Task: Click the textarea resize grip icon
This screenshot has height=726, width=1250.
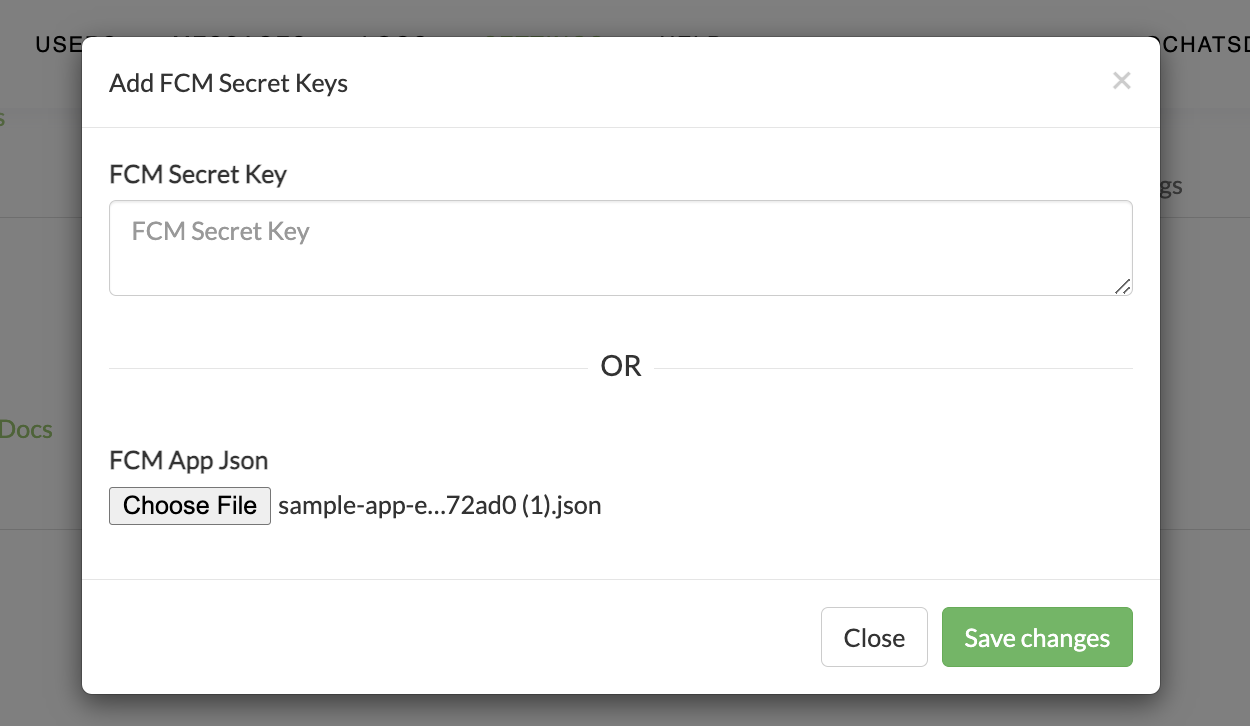Action: (x=1123, y=286)
